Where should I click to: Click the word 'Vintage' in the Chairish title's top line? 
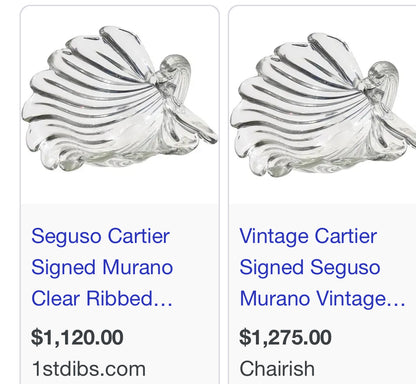point(274,237)
